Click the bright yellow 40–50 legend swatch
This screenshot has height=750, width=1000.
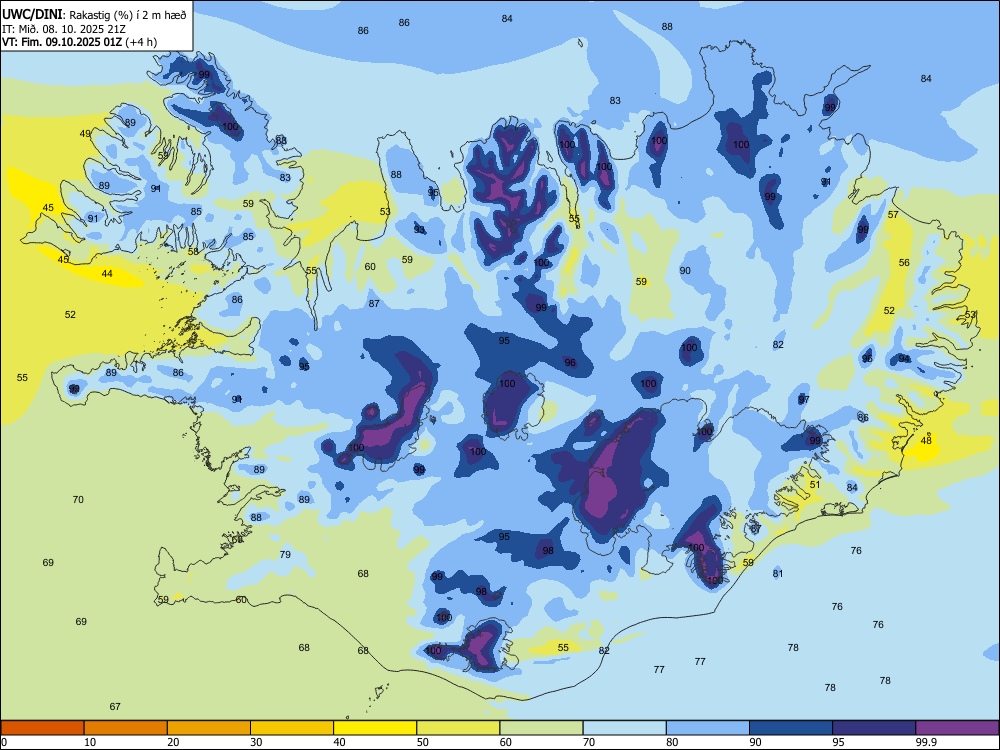click(375, 728)
